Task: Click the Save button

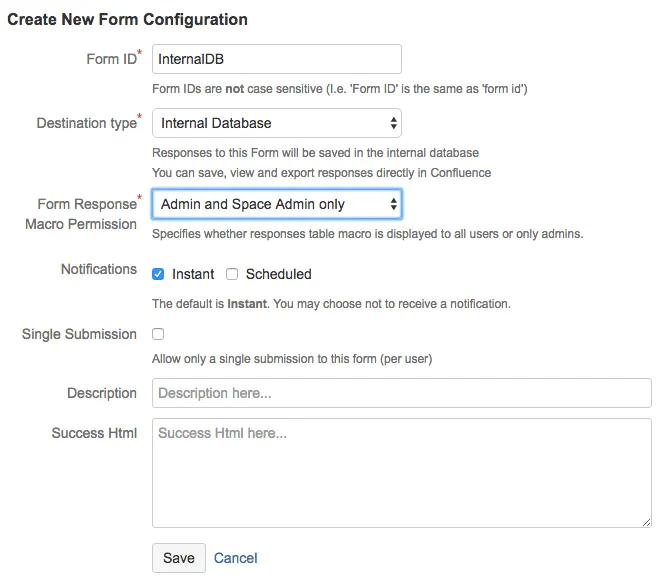Action: tap(179, 558)
